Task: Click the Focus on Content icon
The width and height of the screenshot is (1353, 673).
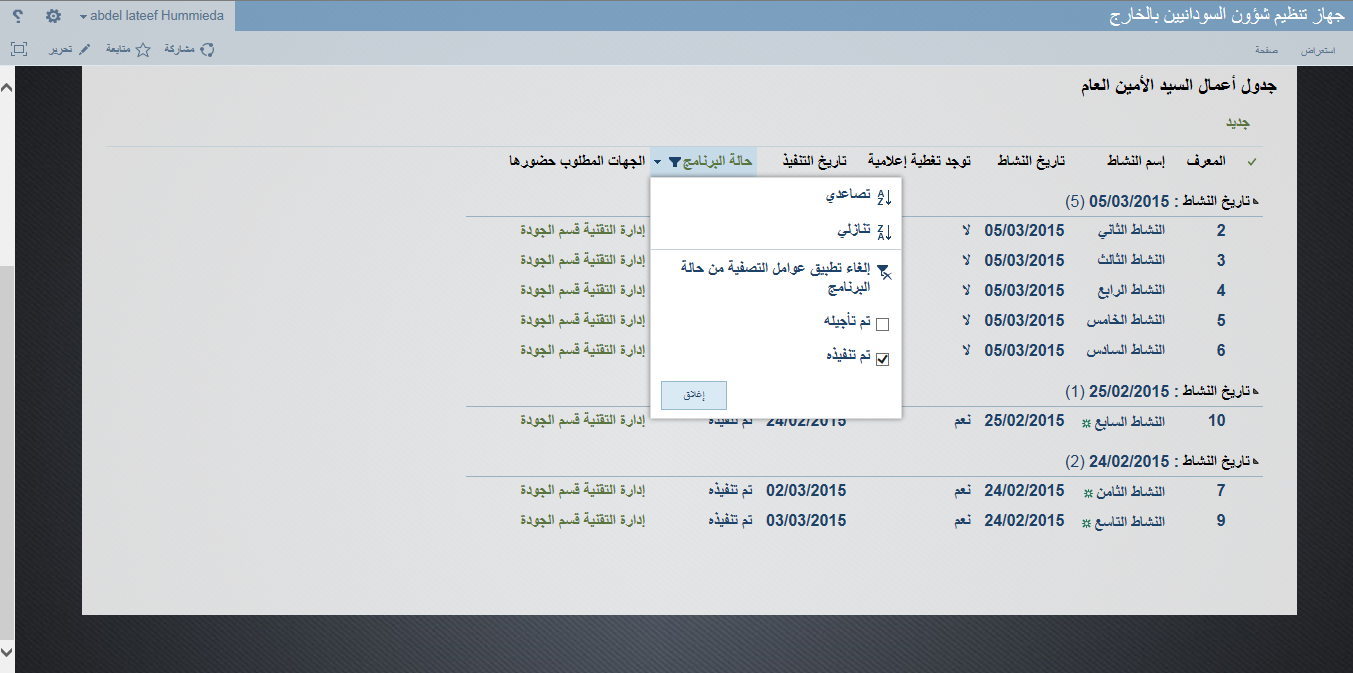Action: [x=19, y=49]
